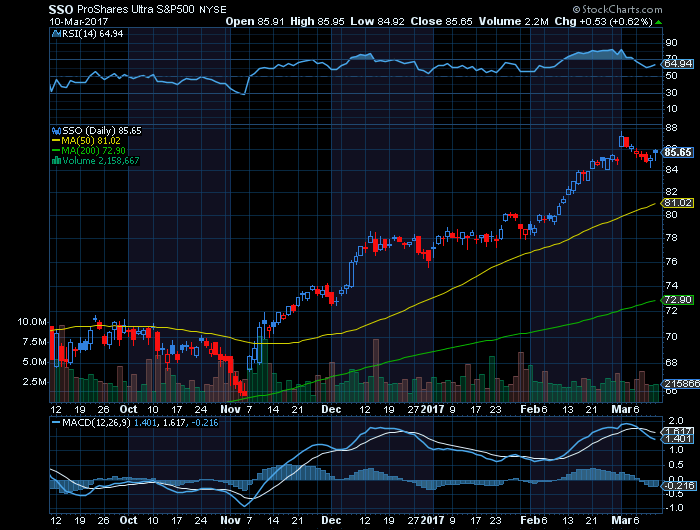Click the RSI line icon beside RSI(14)
The image size is (700, 530).
(x=56, y=34)
